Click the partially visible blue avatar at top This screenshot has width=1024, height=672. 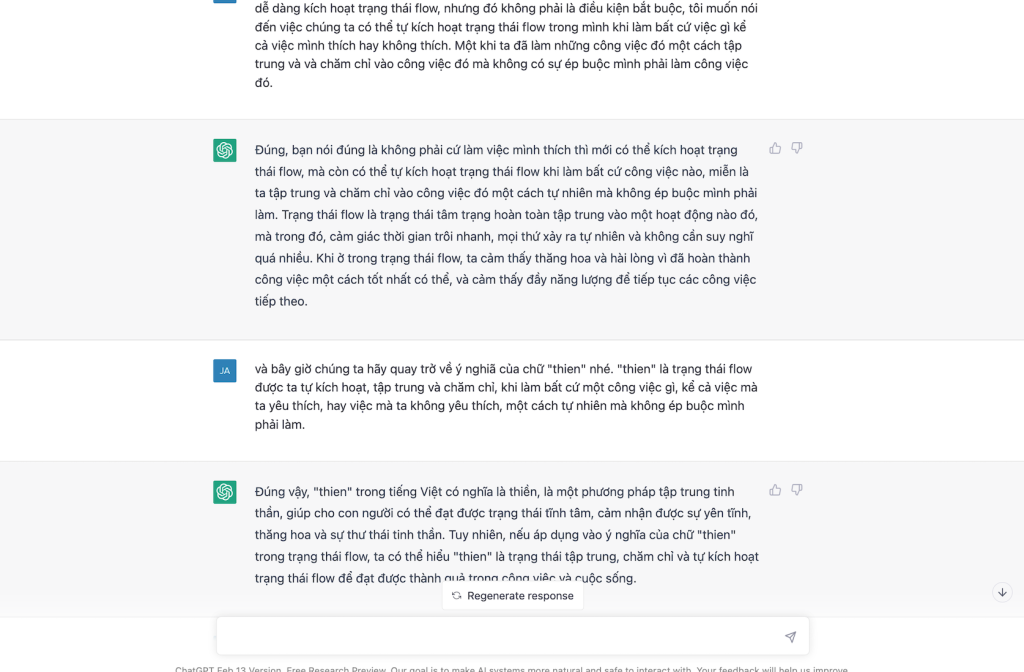[225, 1]
